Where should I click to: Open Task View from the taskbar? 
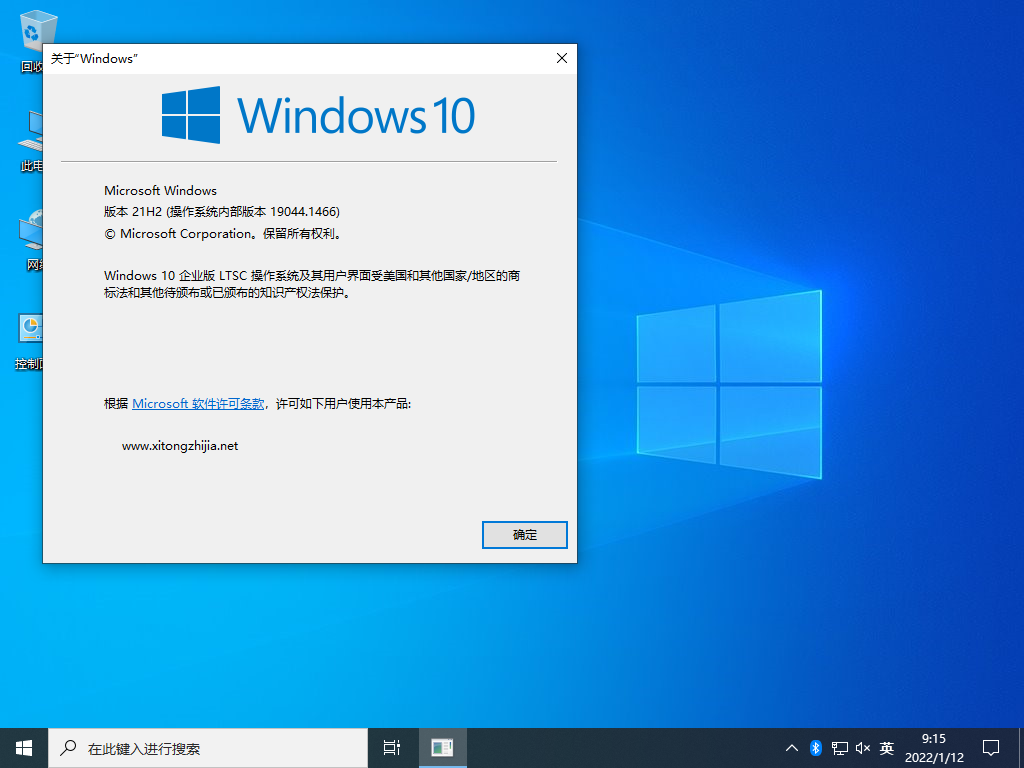tap(390, 747)
